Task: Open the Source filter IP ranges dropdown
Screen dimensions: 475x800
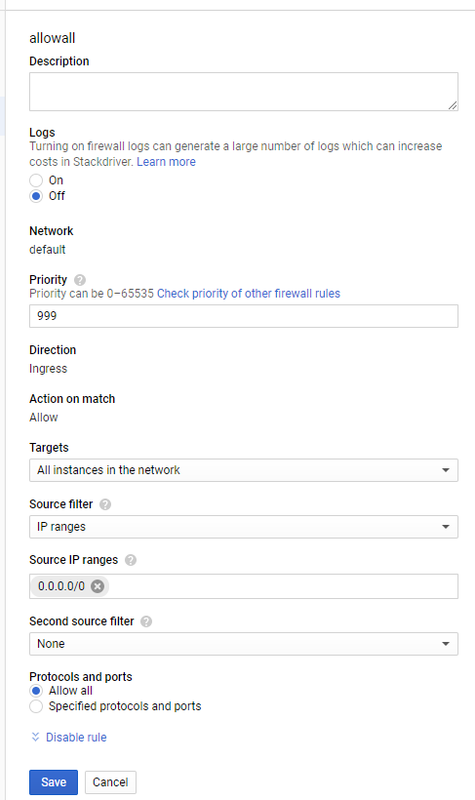Action: [x=244, y=527]
